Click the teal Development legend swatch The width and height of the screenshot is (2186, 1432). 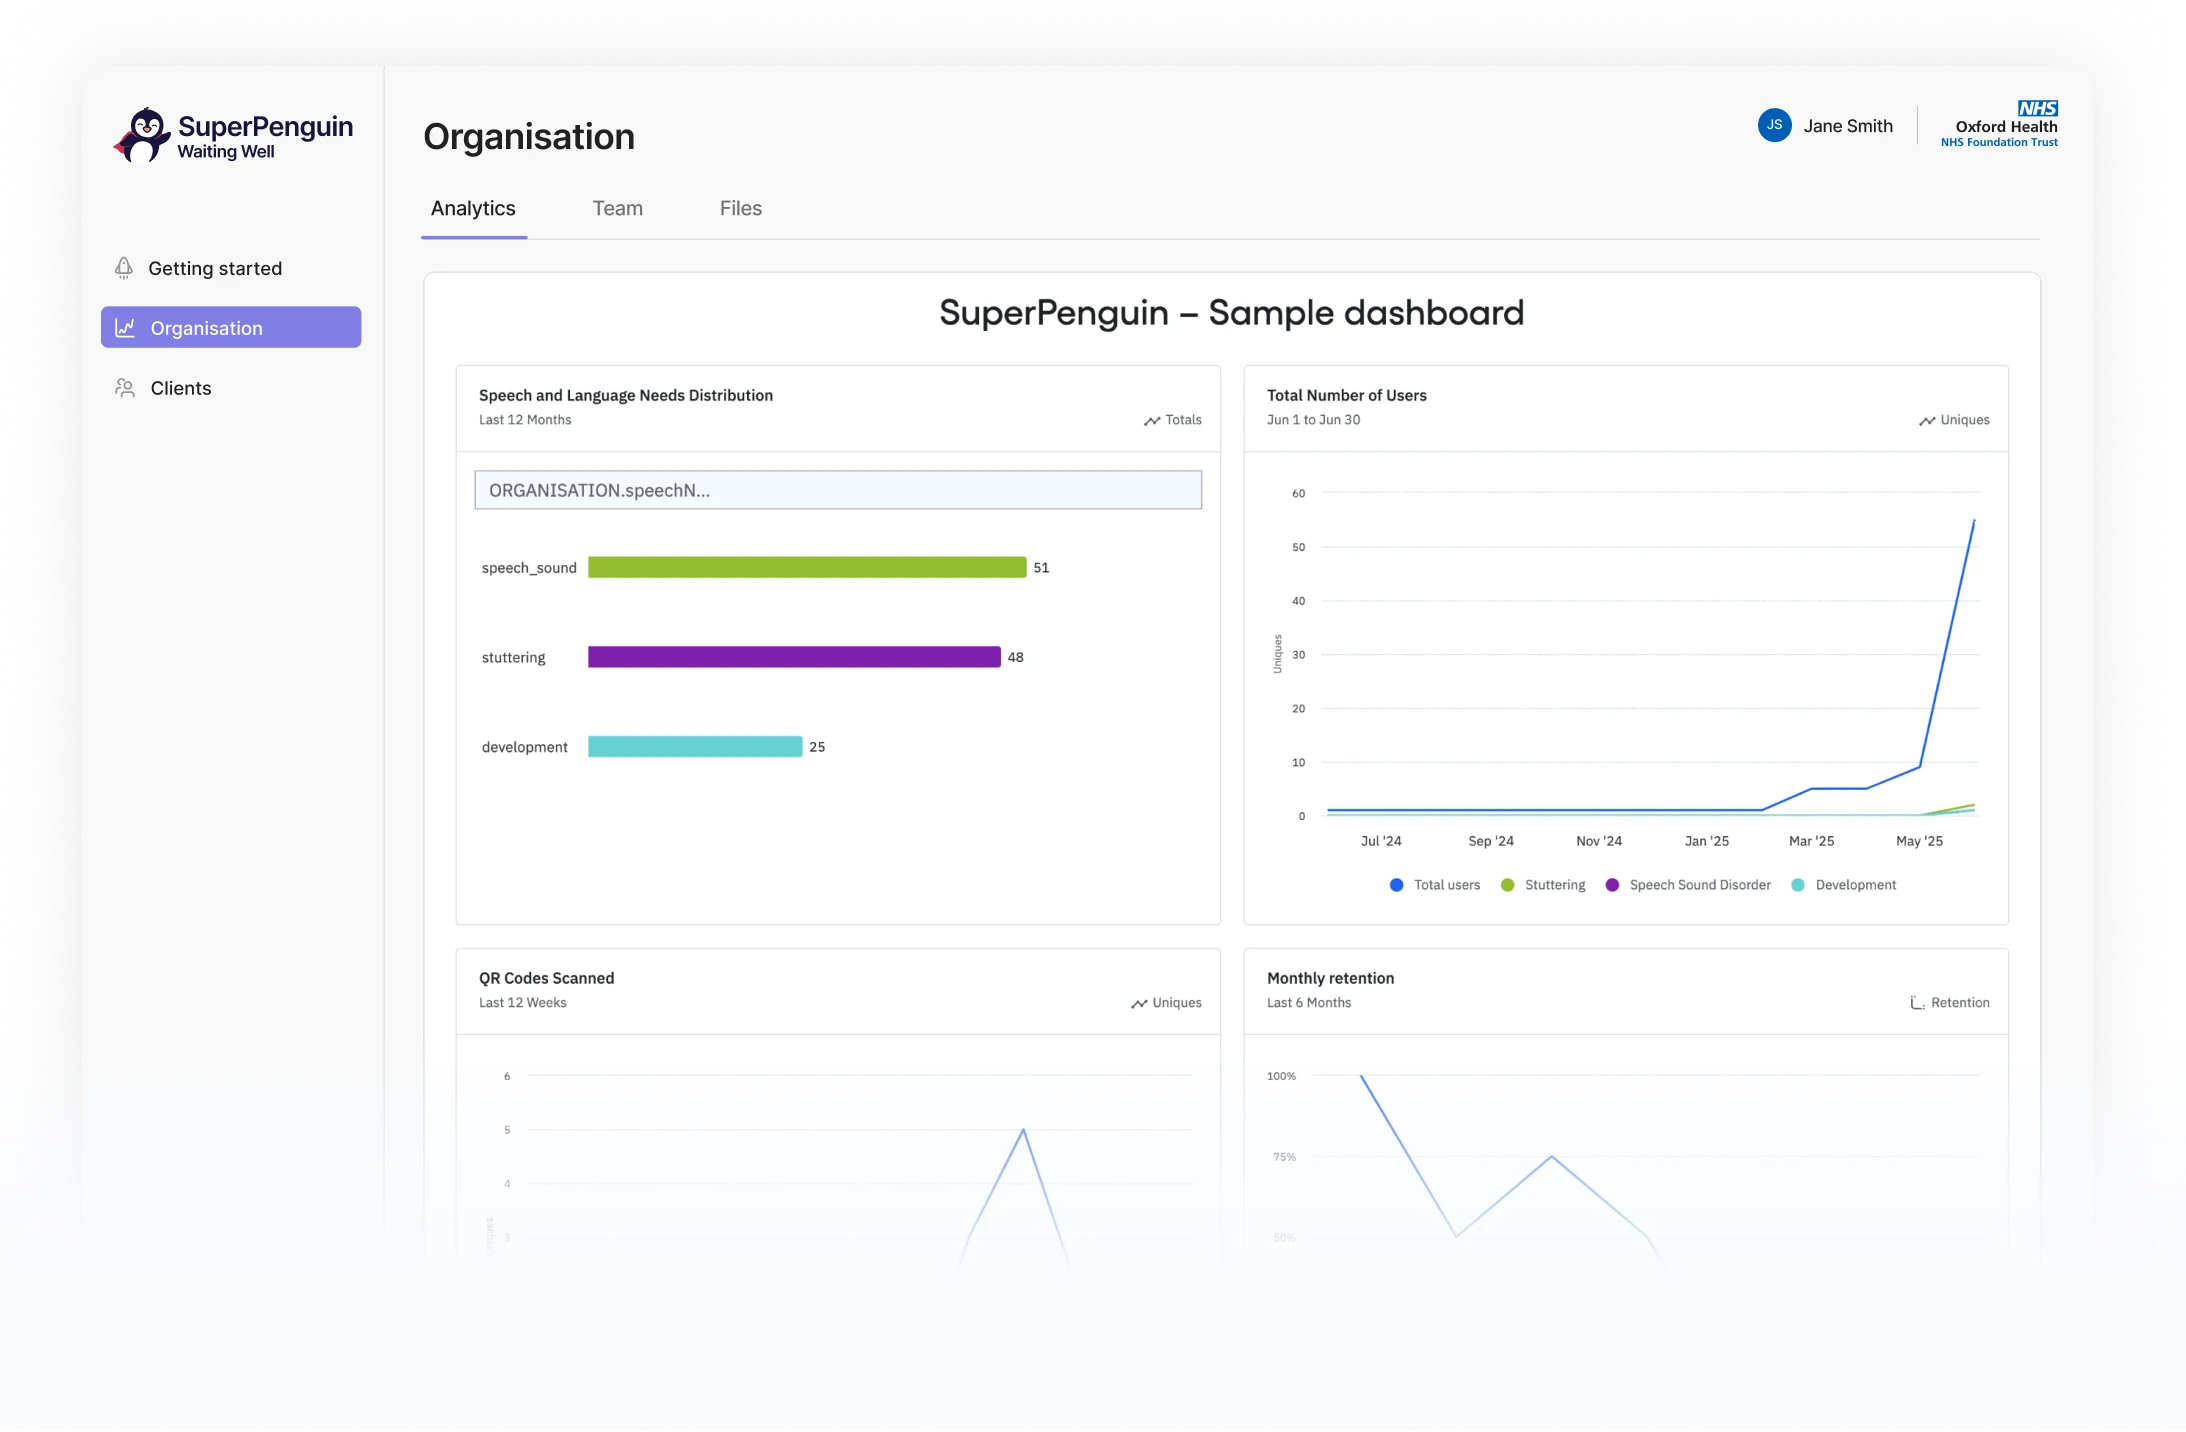click(x=1798, y=885)
